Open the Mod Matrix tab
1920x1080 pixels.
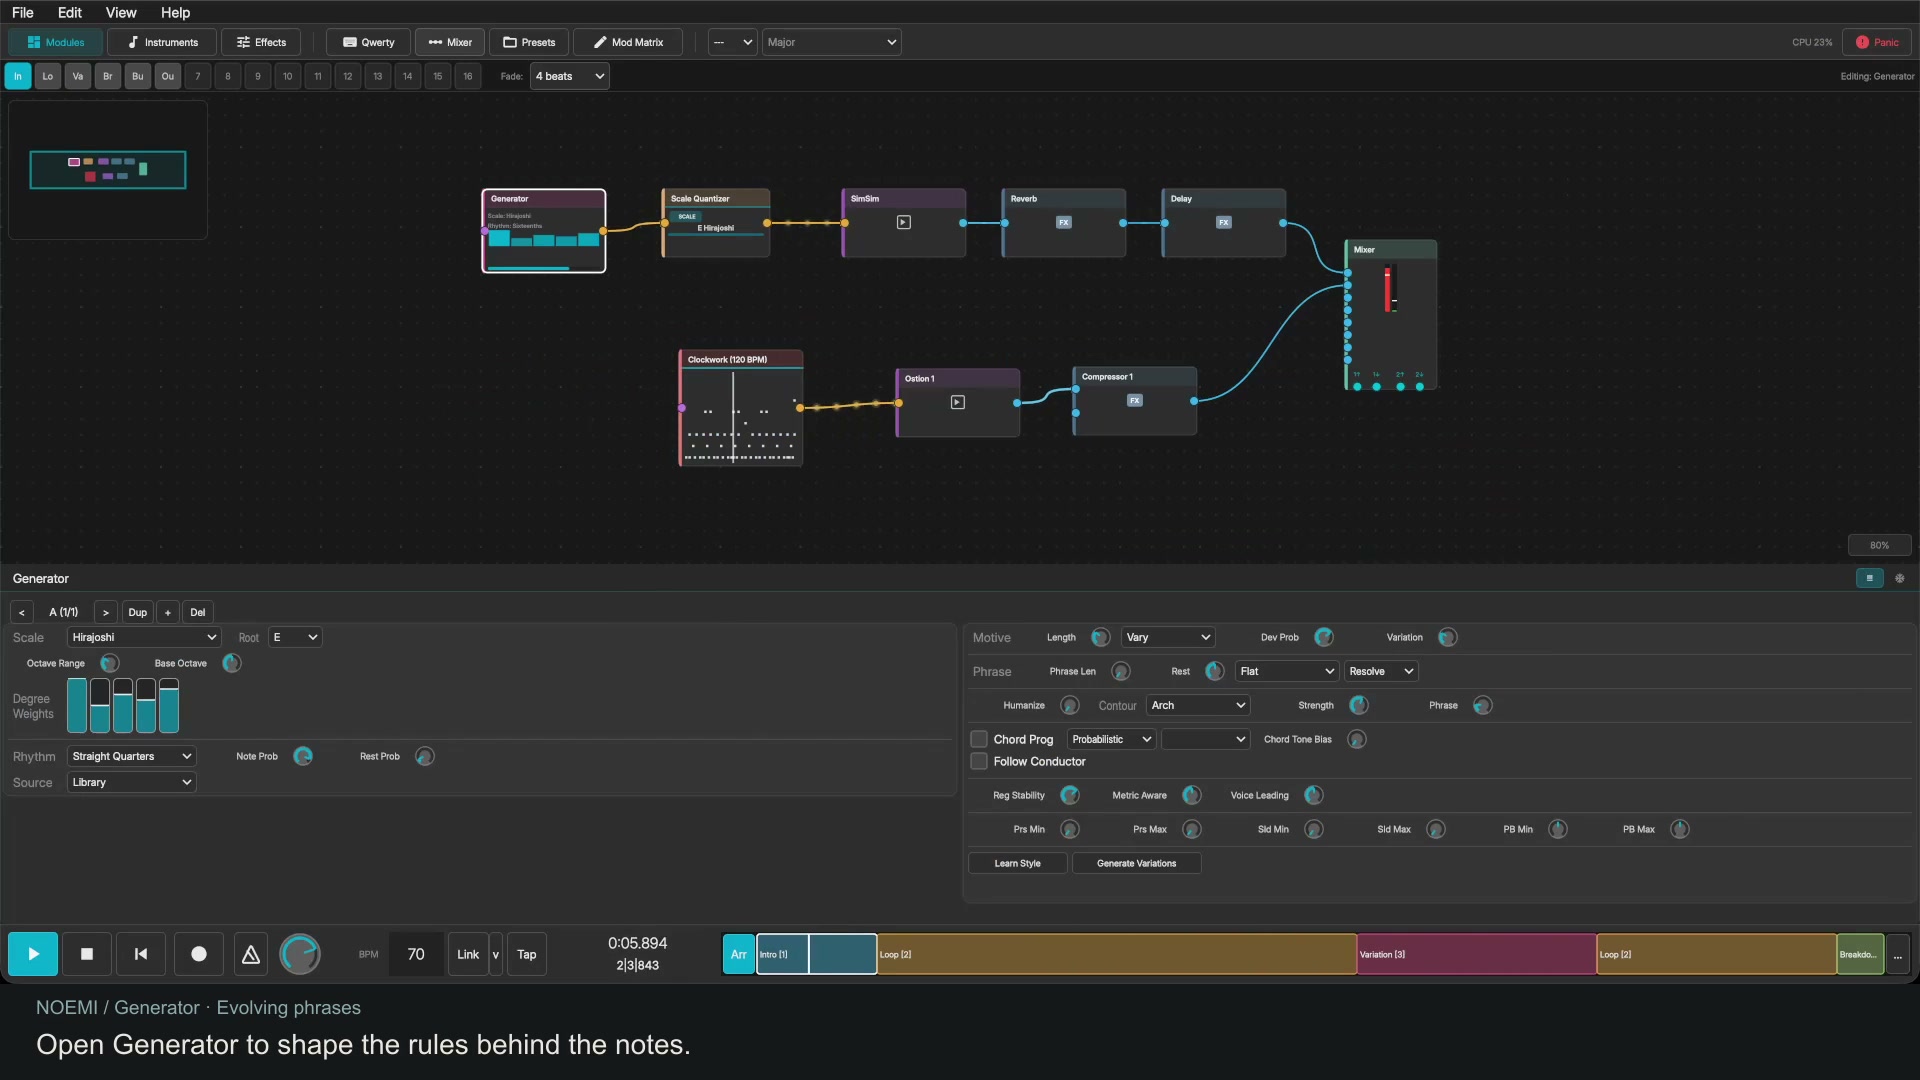pyautogui.click(x=628, y=42)
